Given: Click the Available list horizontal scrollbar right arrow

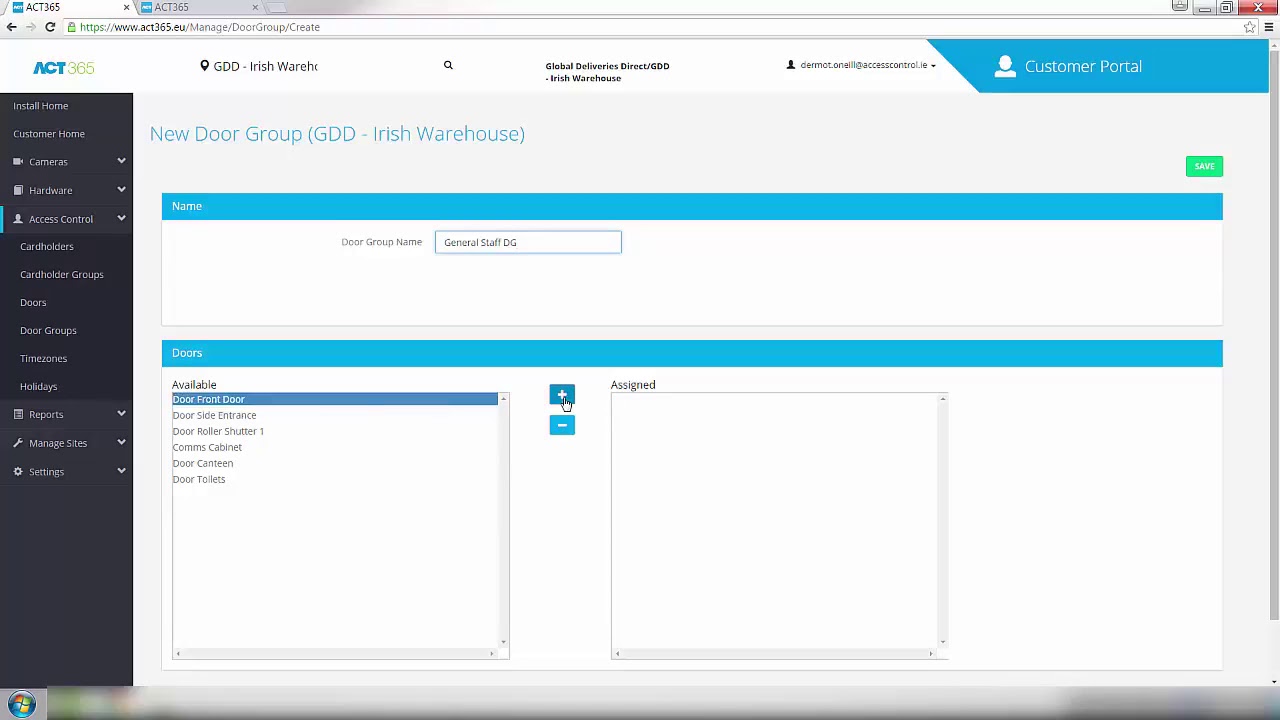Looking at the screenshot, I should coord(492,654).
